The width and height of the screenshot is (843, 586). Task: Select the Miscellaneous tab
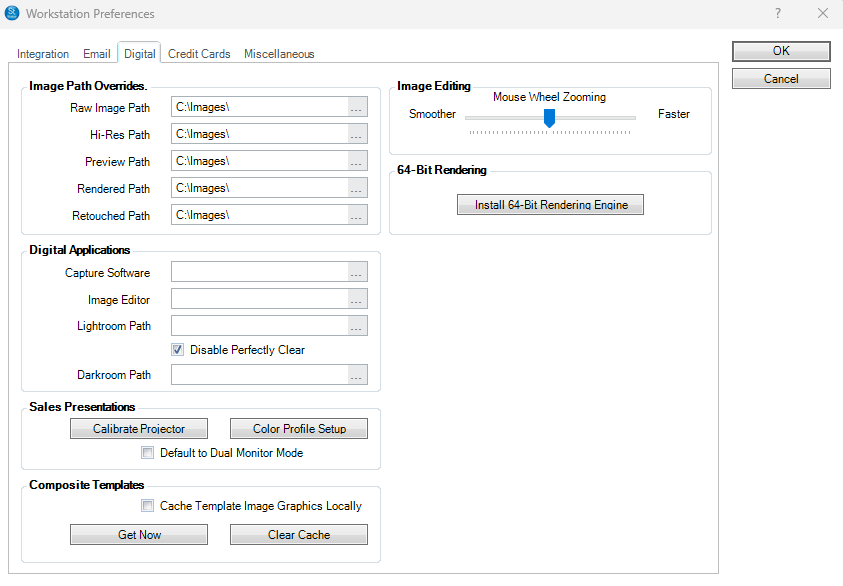tap(279, 54)
